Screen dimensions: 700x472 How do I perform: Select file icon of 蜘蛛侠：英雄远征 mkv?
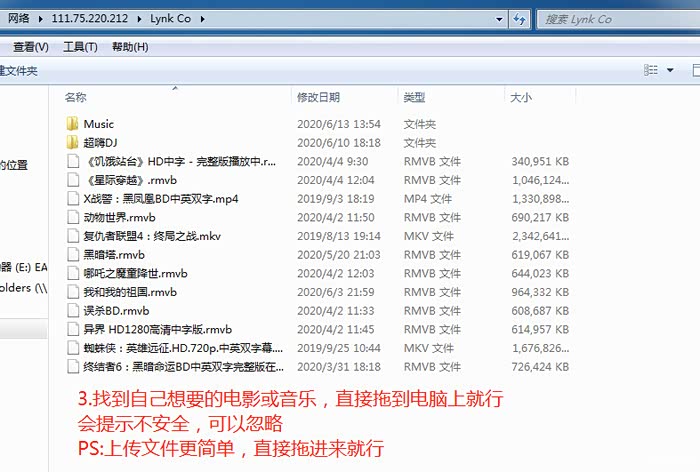tap(73, 348)
